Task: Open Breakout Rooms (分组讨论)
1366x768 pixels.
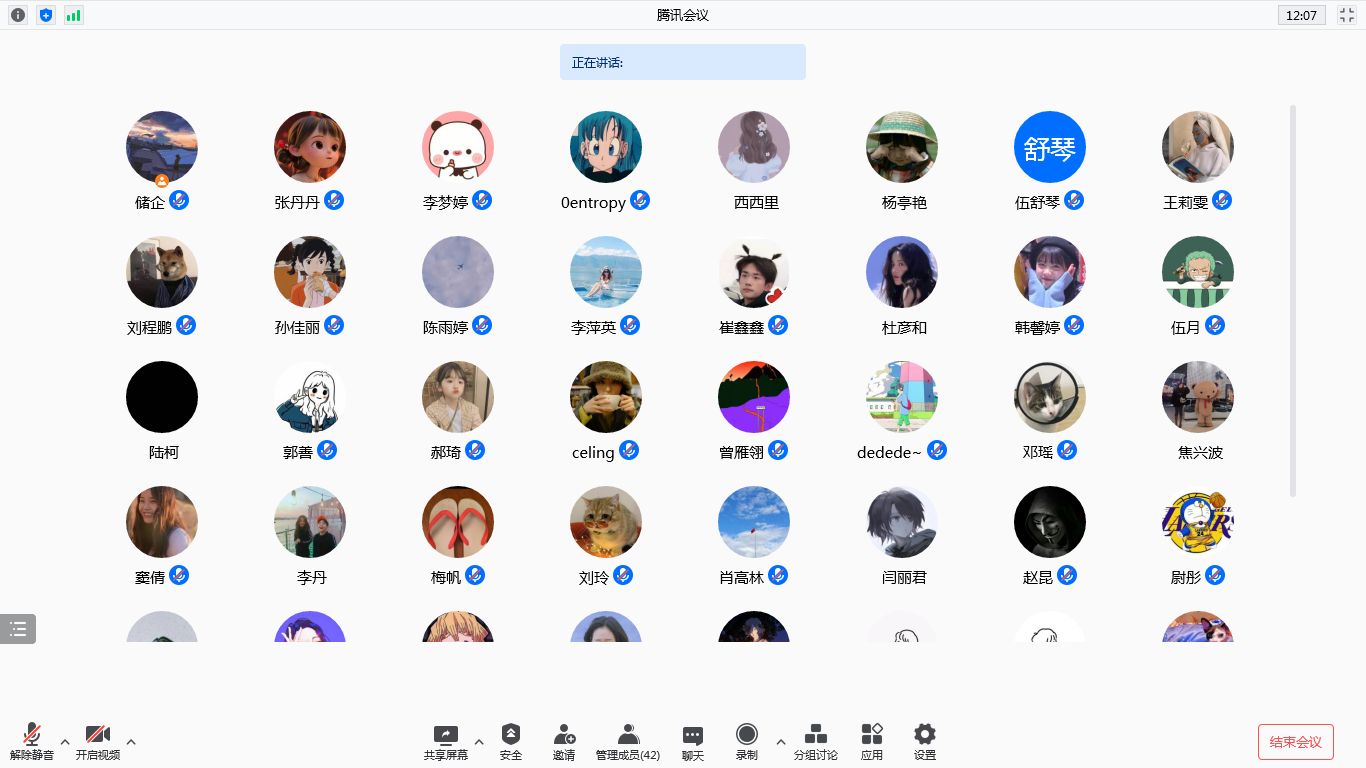Action: [816, 741]
